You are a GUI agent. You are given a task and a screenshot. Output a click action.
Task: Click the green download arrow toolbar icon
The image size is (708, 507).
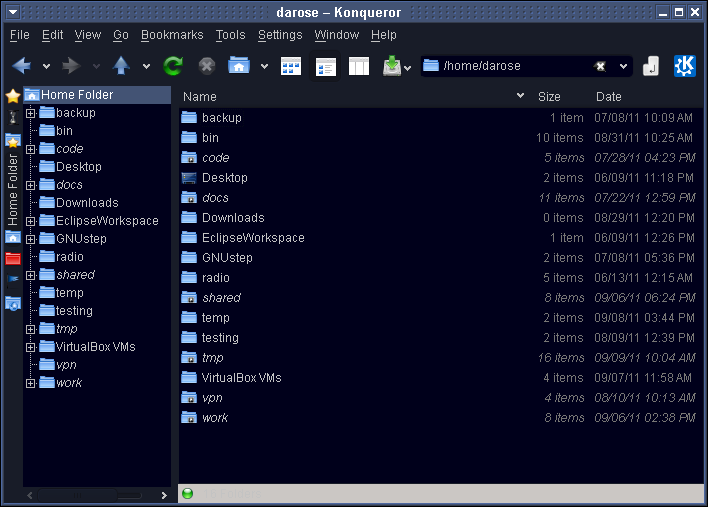pos(392,66)
